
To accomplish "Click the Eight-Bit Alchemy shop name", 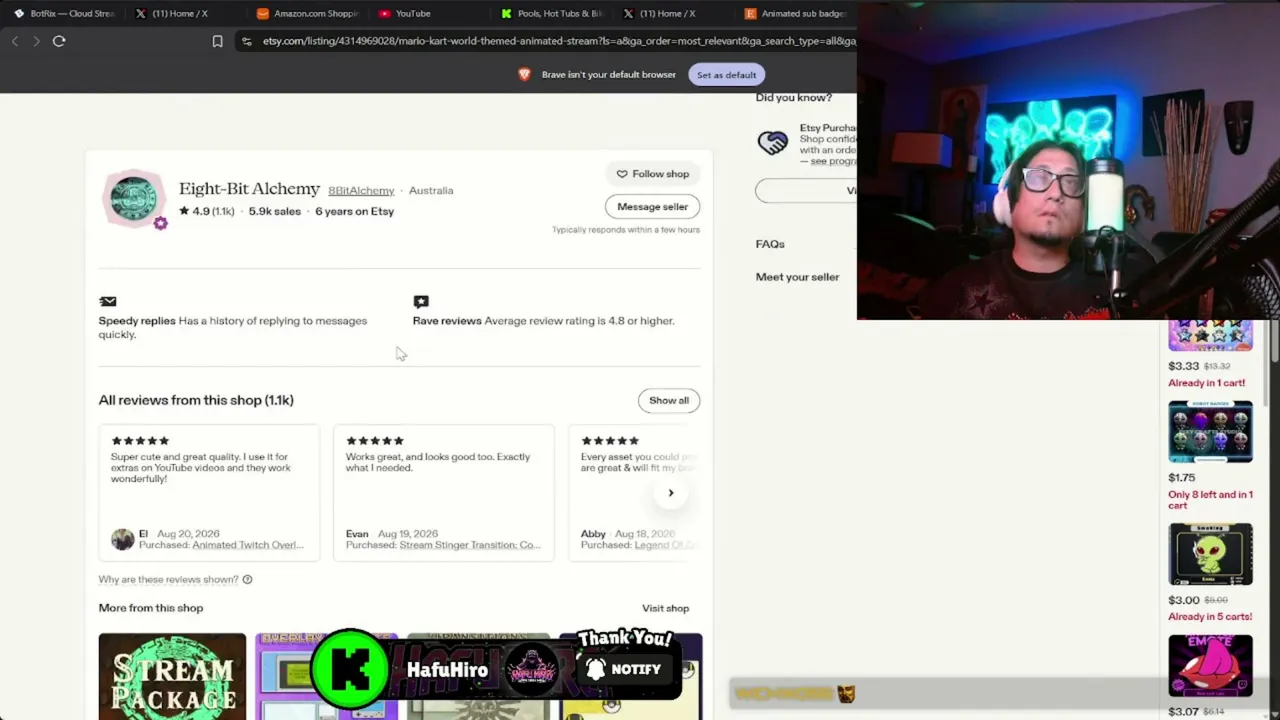I will (x=249, y=189).
